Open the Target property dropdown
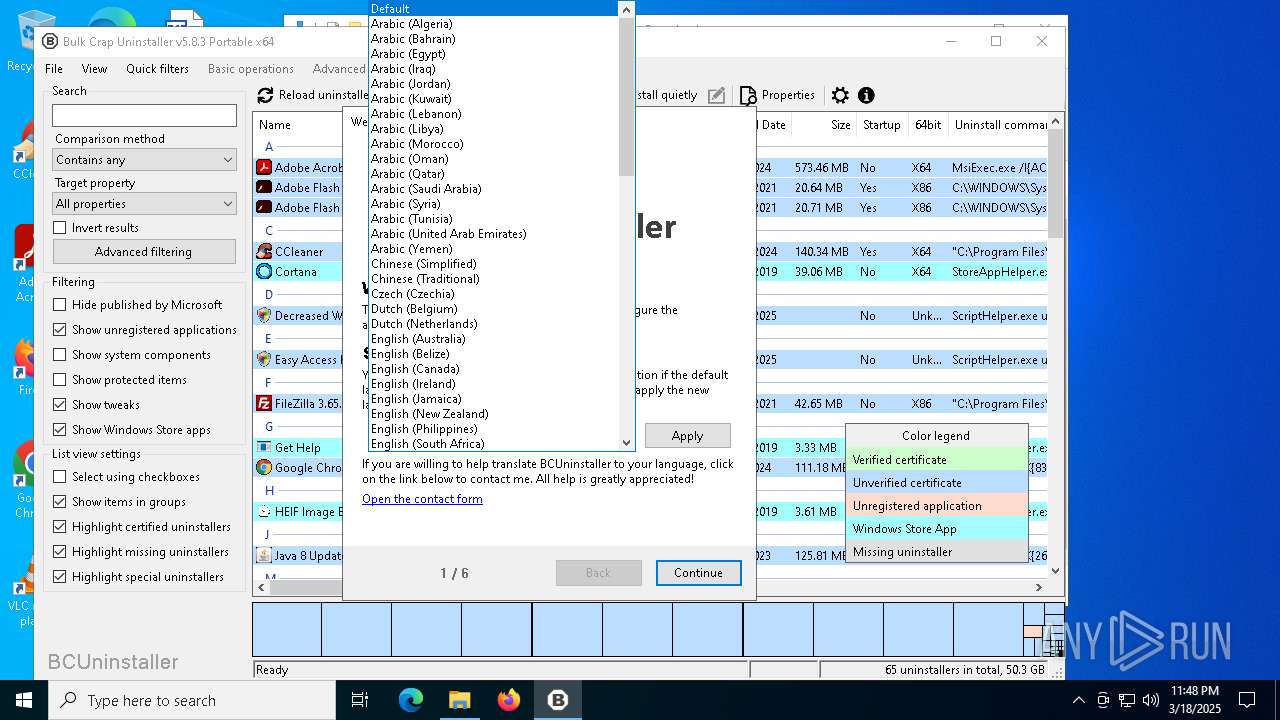This screenshot has width=1280, height=720. tap(144, 204)
